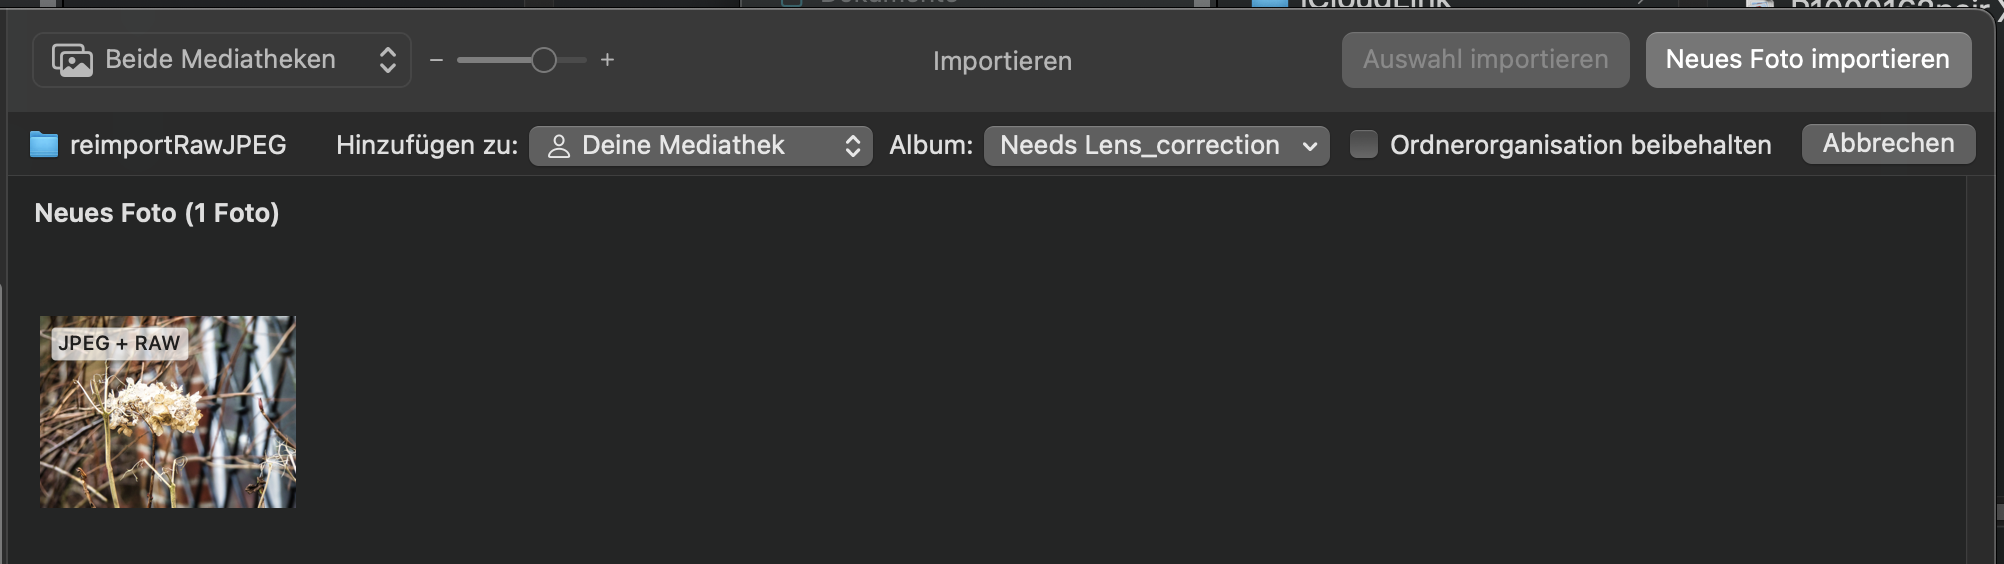This screenshot has width=2004, height=564.
Task: Enable the Ordnerorganisation beibehalten checkbox
Action: click(1364, 145)
